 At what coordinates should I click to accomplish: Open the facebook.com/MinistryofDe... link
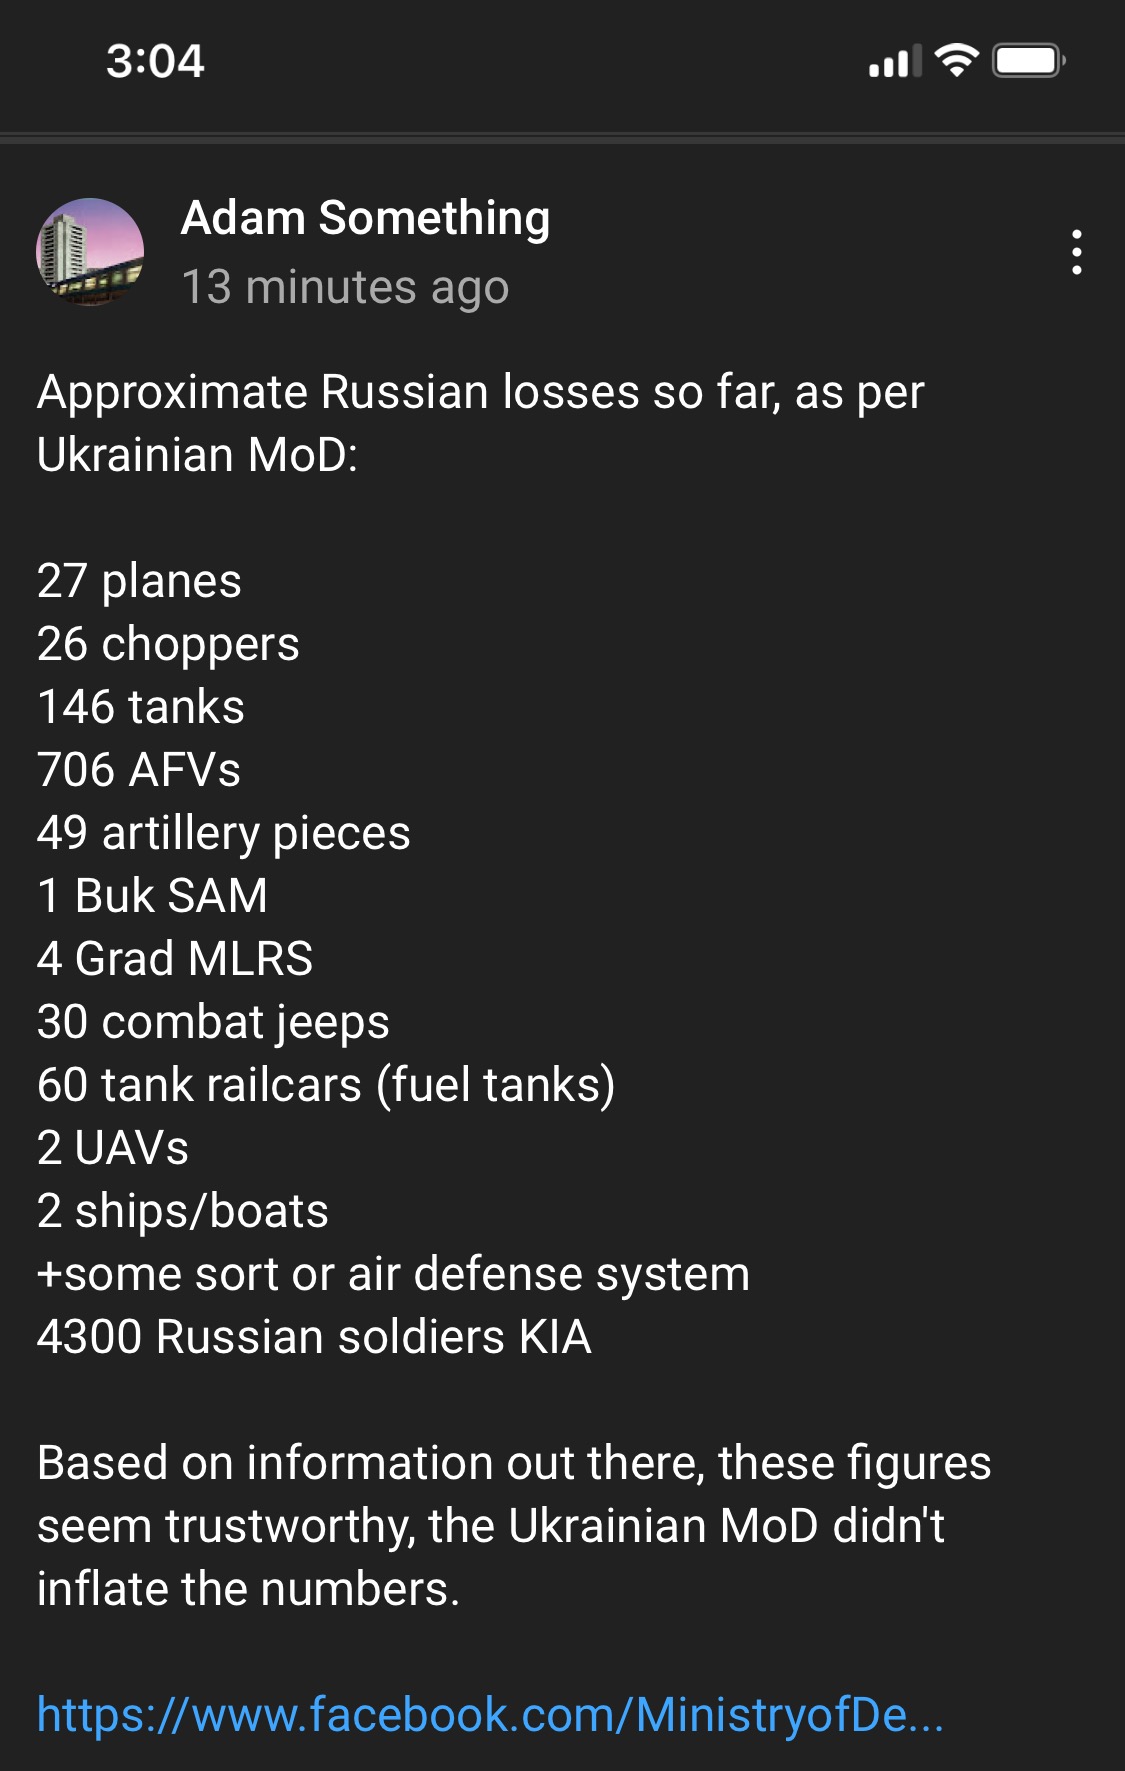[490, 1715]
